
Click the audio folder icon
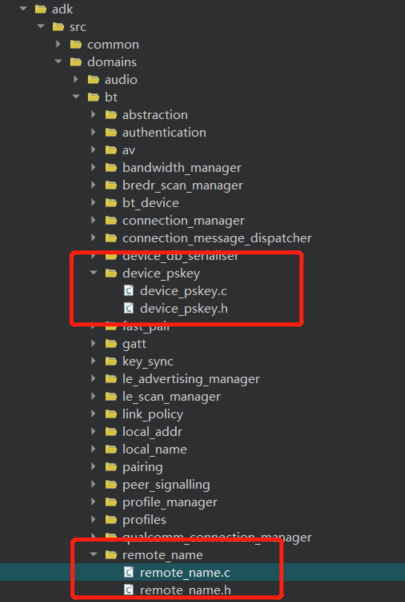click(x=93, y=79)
